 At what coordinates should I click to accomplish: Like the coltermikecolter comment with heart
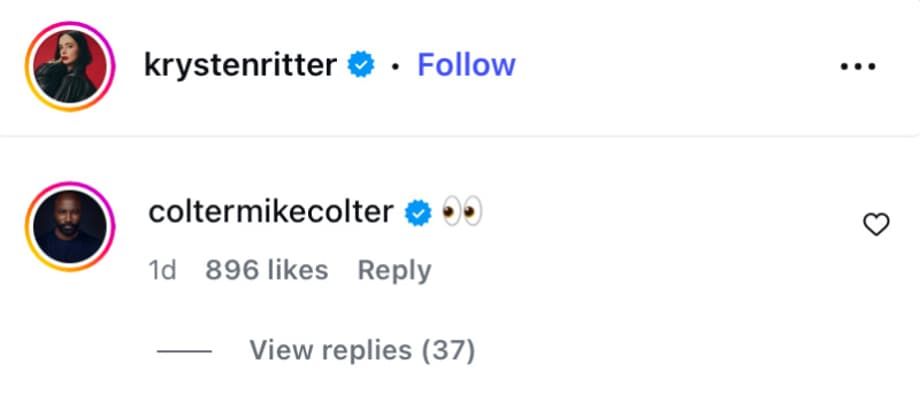[x=875, y=226]
